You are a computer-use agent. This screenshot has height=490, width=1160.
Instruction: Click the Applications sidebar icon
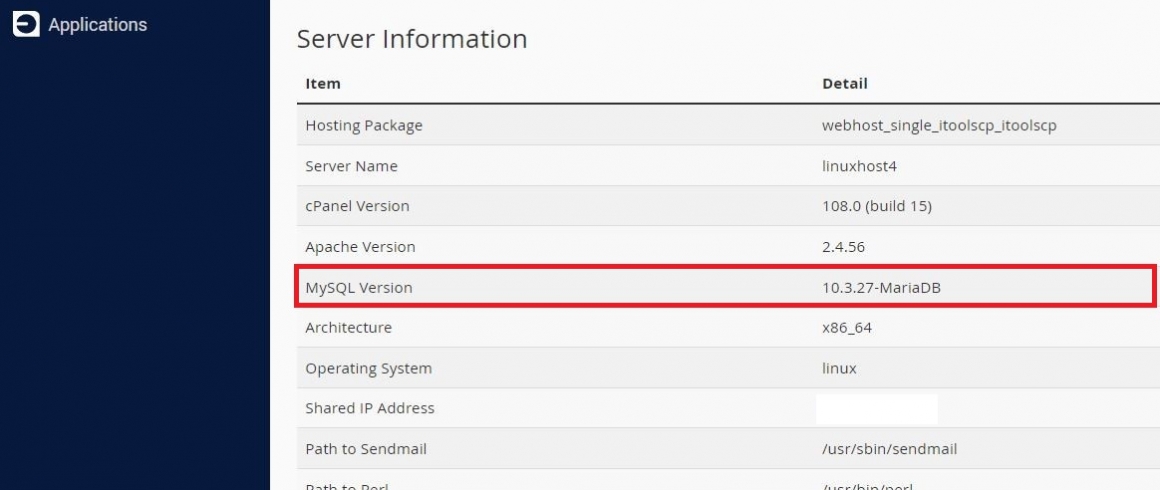point(26,24)
